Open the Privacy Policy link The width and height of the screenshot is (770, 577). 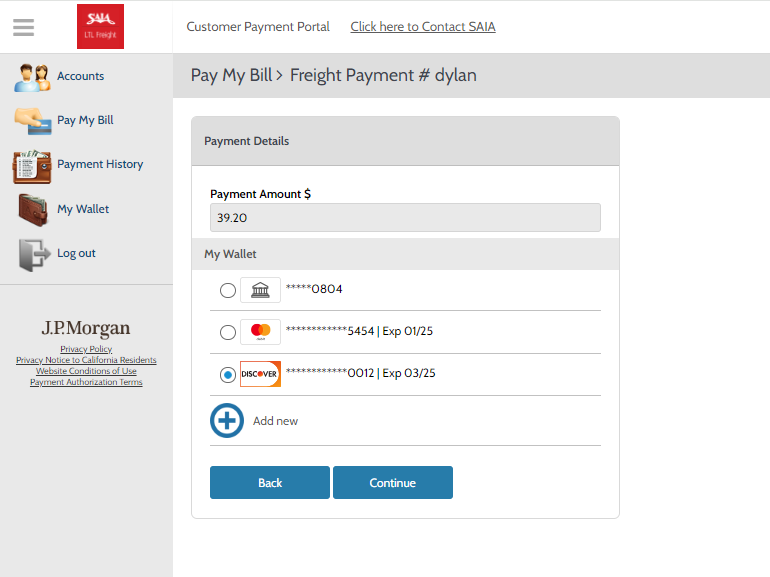(86, 349)
